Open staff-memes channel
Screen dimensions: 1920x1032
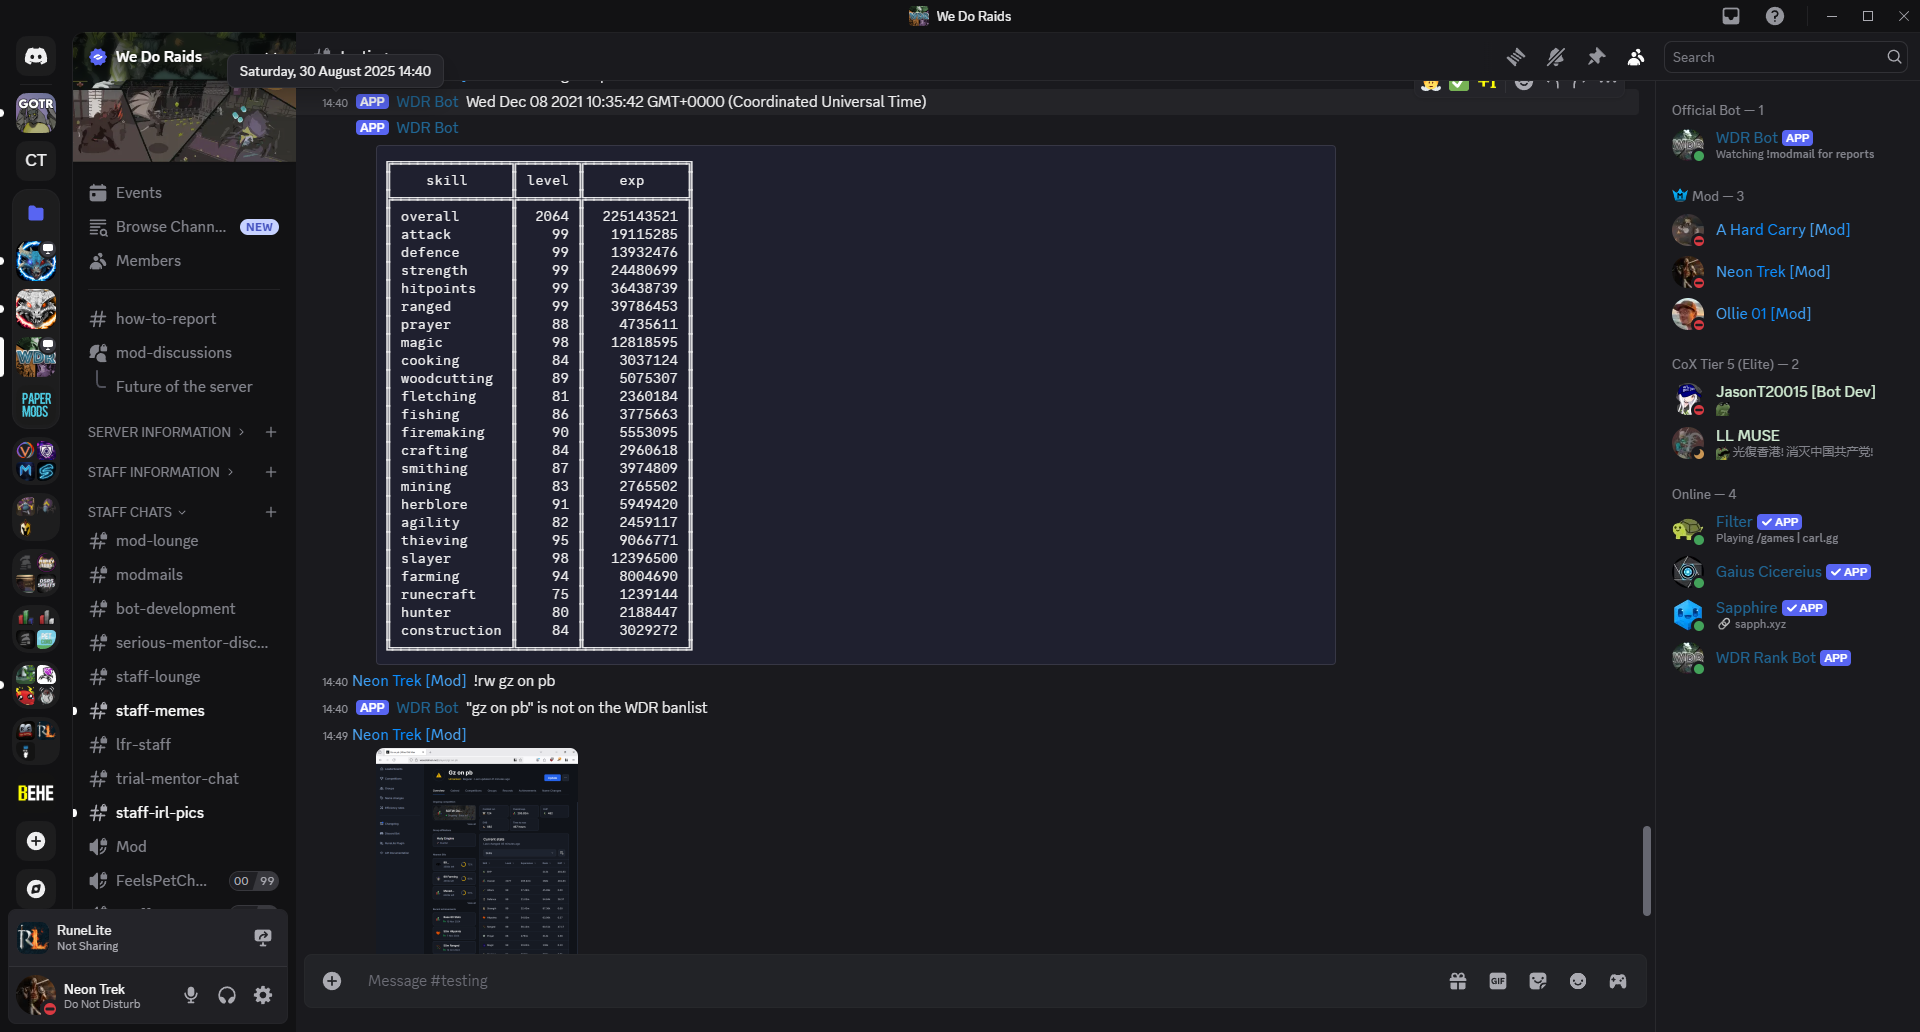183,711
